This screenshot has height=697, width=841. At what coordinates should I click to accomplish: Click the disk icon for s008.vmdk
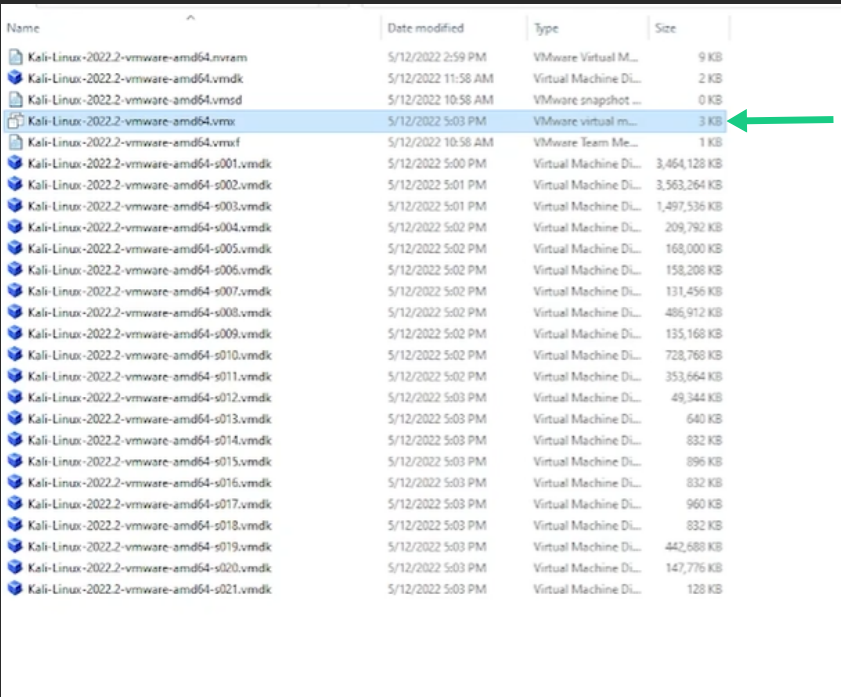tap(16, 313)
